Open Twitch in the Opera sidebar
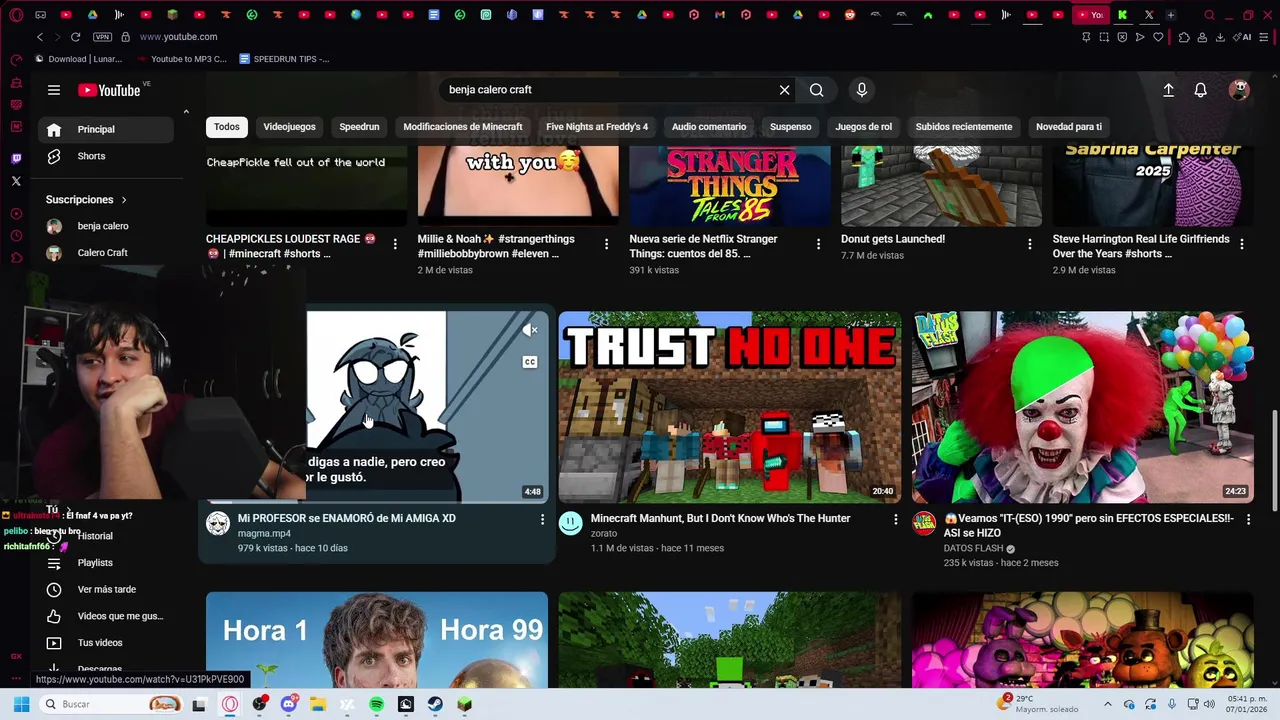This screenshot has height=720, width=1280. click(16, 159)
